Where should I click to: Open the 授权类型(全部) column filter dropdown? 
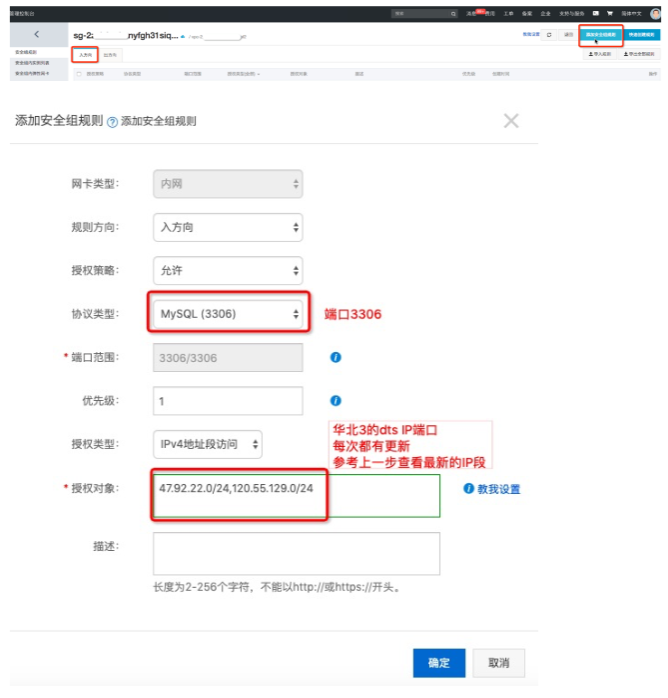point(243,74)
